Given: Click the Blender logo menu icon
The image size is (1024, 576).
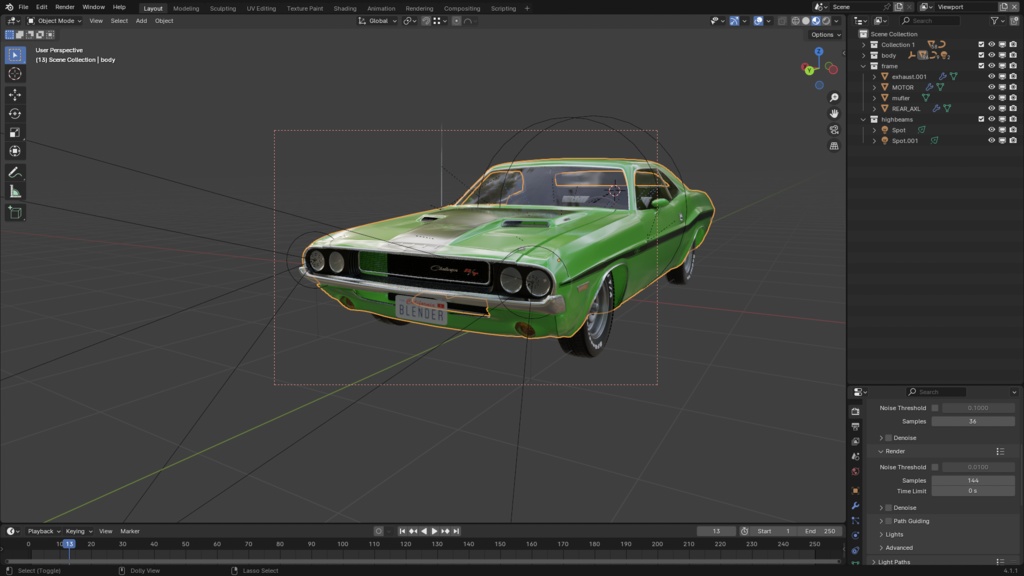Looking at the screenshot, I should pyautogui.click(x=9, y=7).
